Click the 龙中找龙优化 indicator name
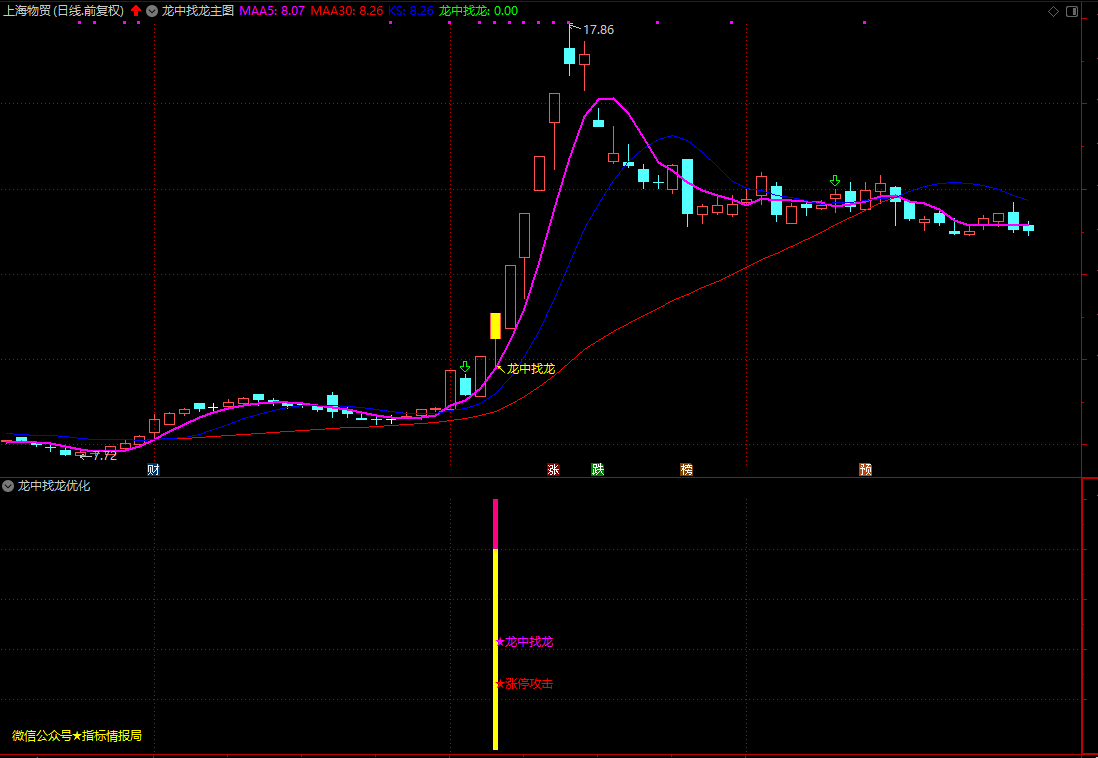The height and width of the screenshot is (758, 1098). (54, 486)
